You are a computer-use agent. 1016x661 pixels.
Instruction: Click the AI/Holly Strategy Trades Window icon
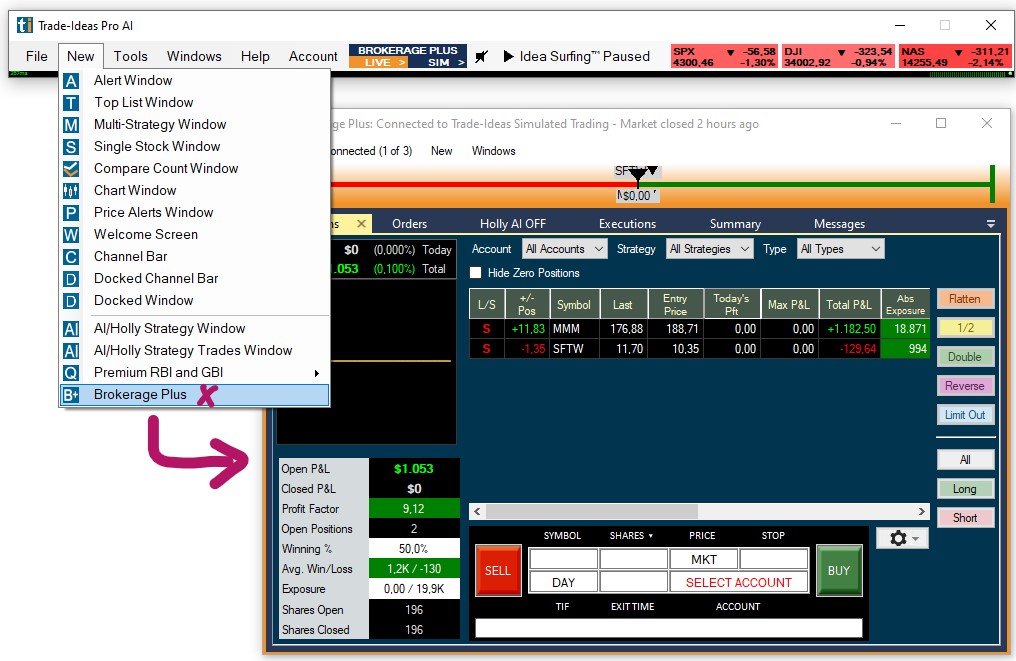tap(71, 351)
